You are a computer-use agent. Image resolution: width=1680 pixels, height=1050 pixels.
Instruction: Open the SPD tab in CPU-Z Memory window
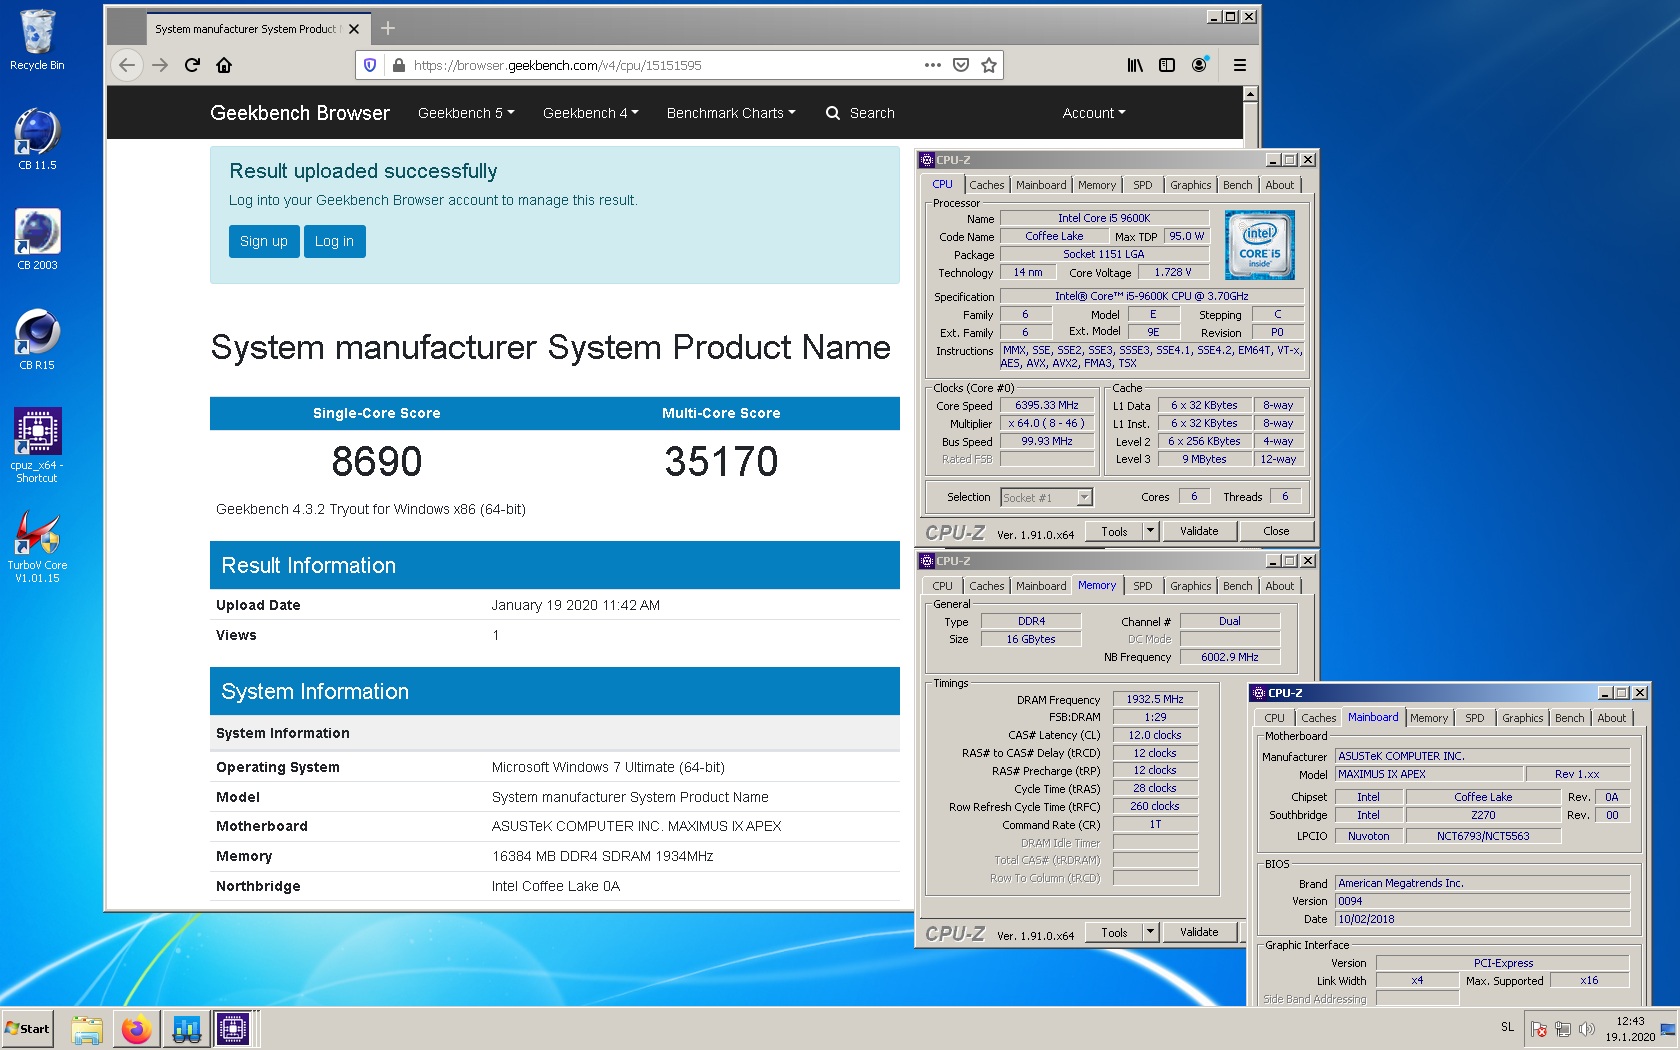click(1142, 586)
